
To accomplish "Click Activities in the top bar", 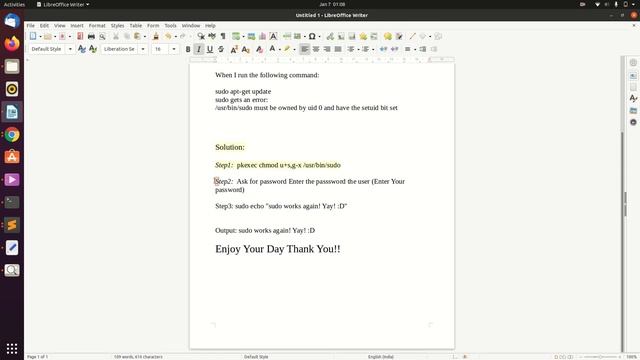I will tap(14, 4).
